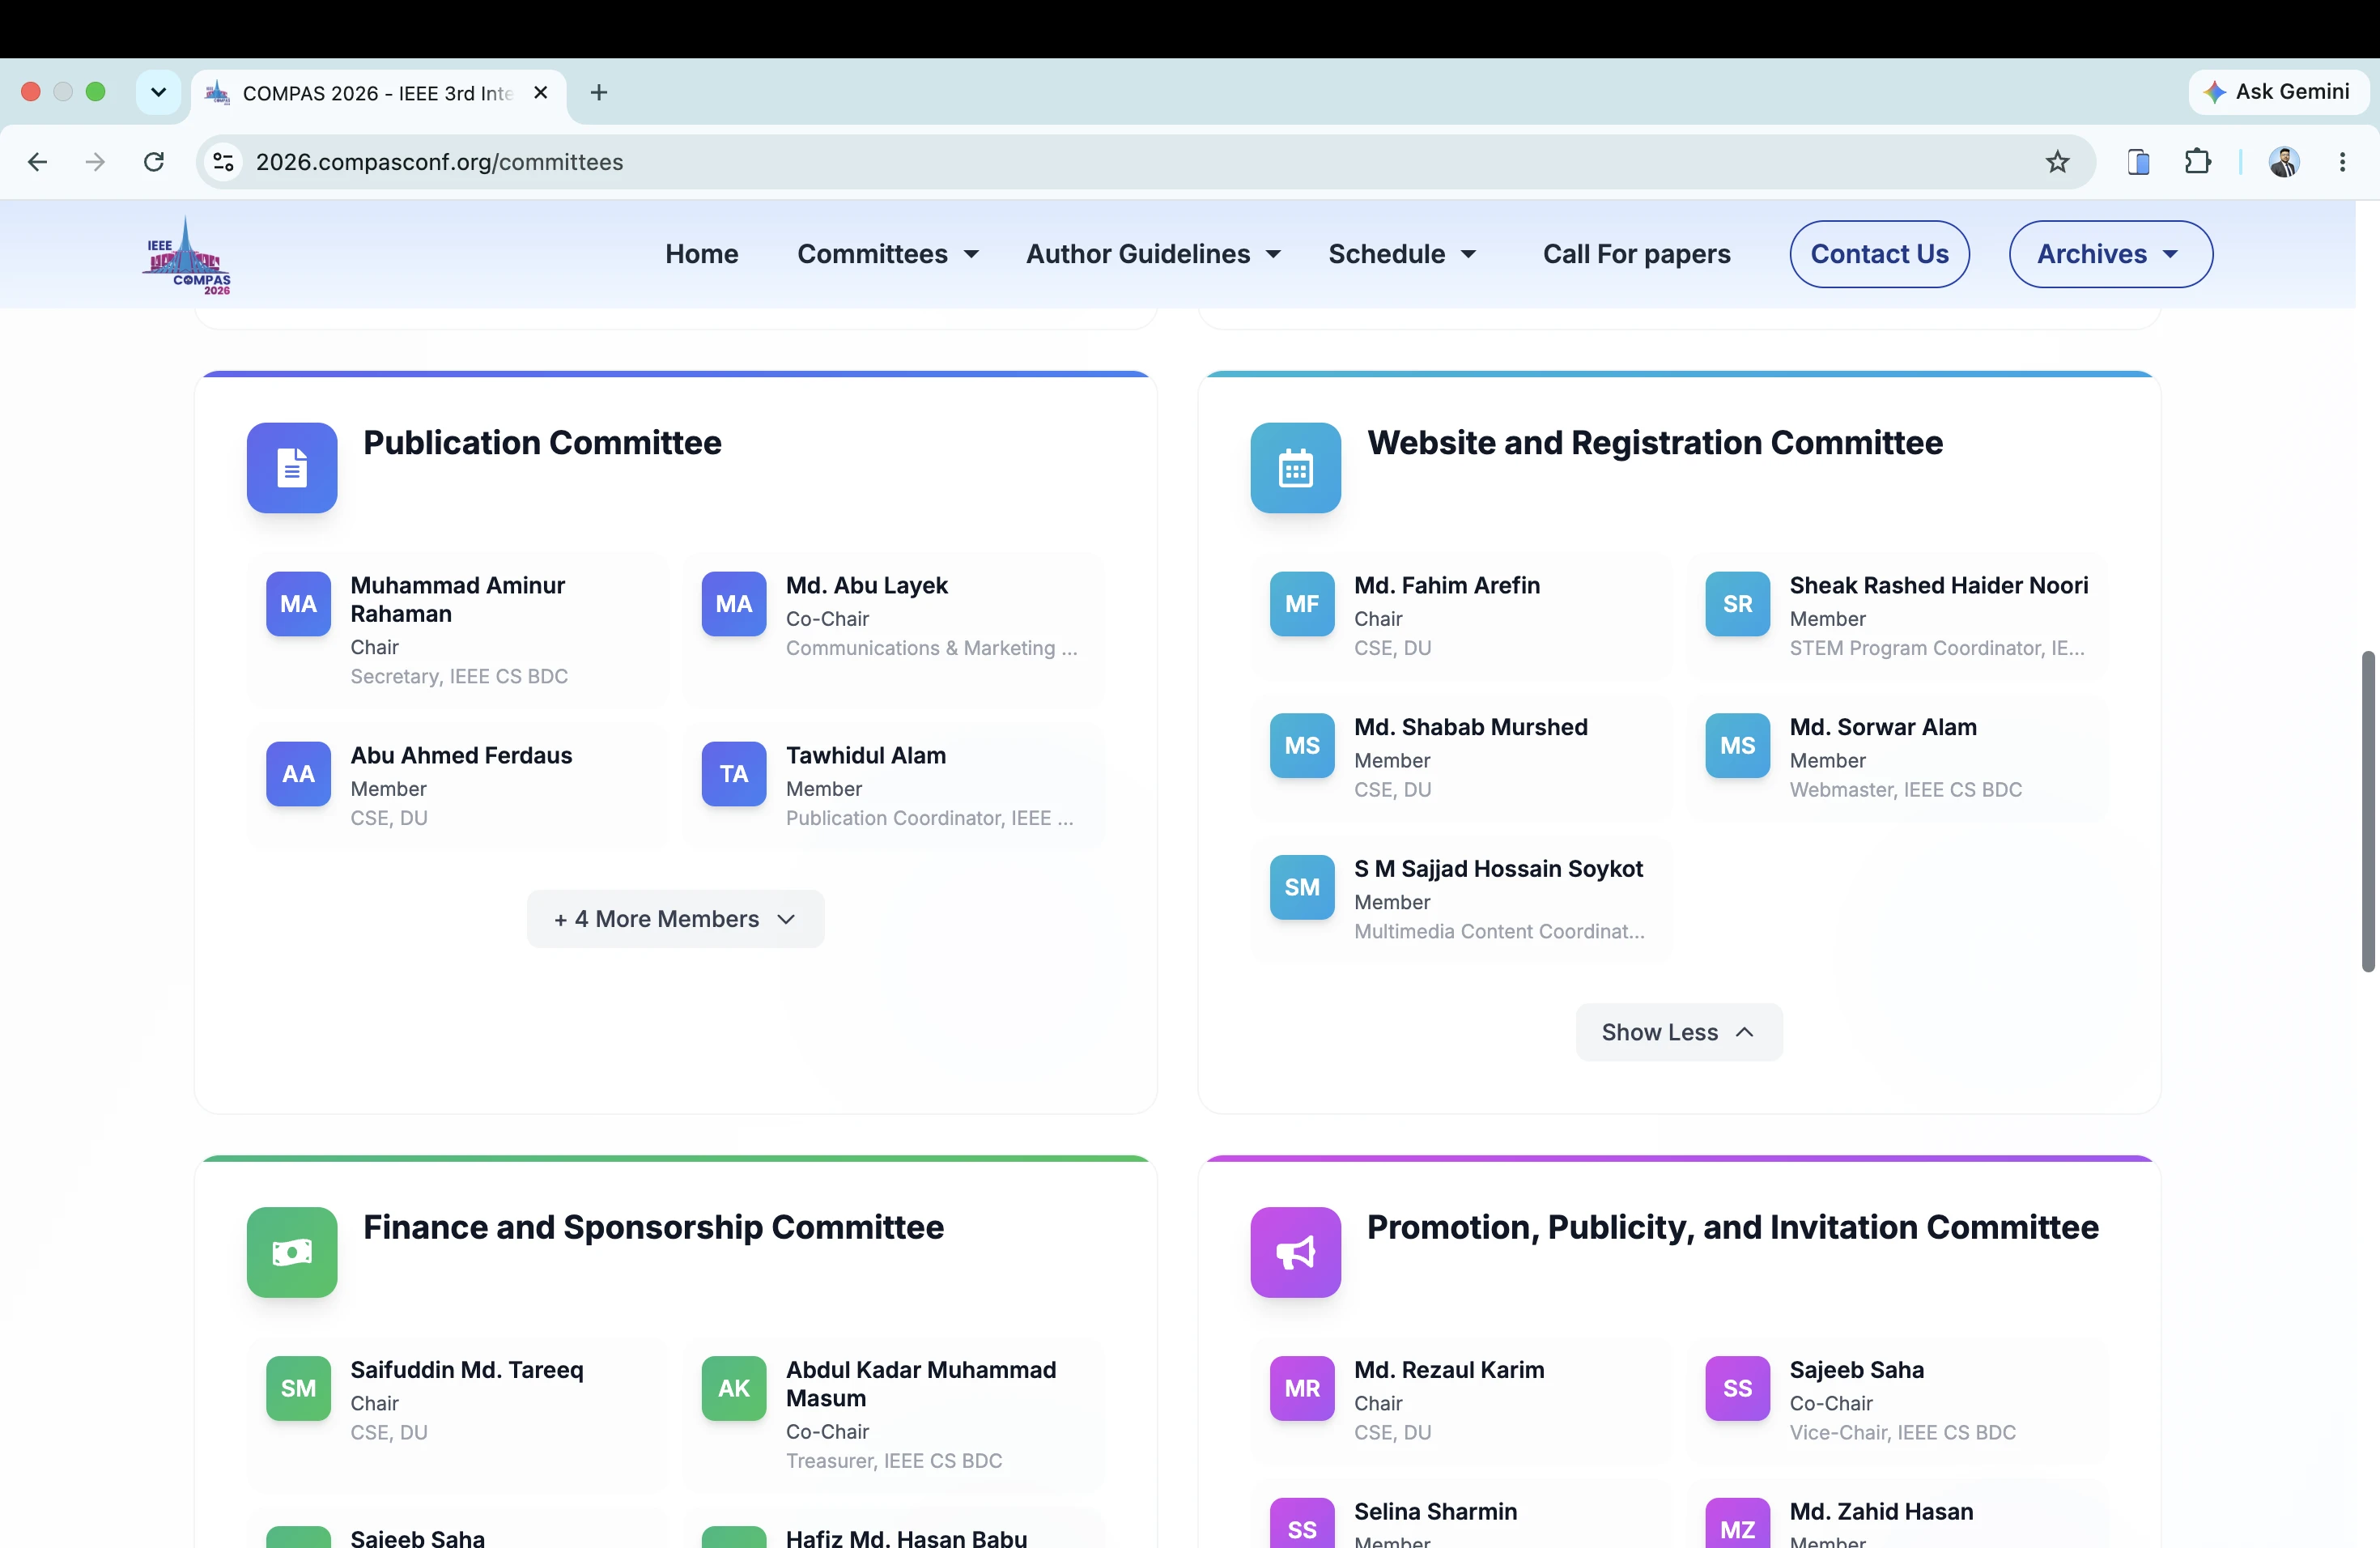Image resolution: width=2380 pixels, height=1548 pixels.
Task: Select the COMPAS 2026 browser tab
Action: point(378,93)
